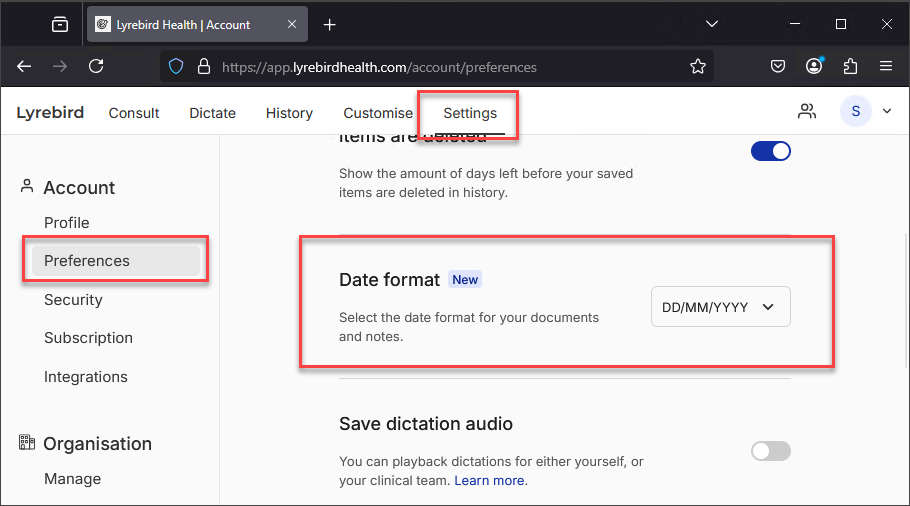Viewport: 910px width, 506px height.
Task: Close the Lyrebird Health tab
Action: (x=292, y=24)
